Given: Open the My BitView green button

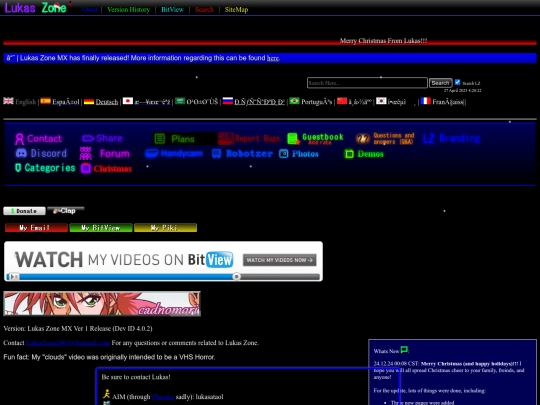Looking at the screenshot, I should 101,228.
